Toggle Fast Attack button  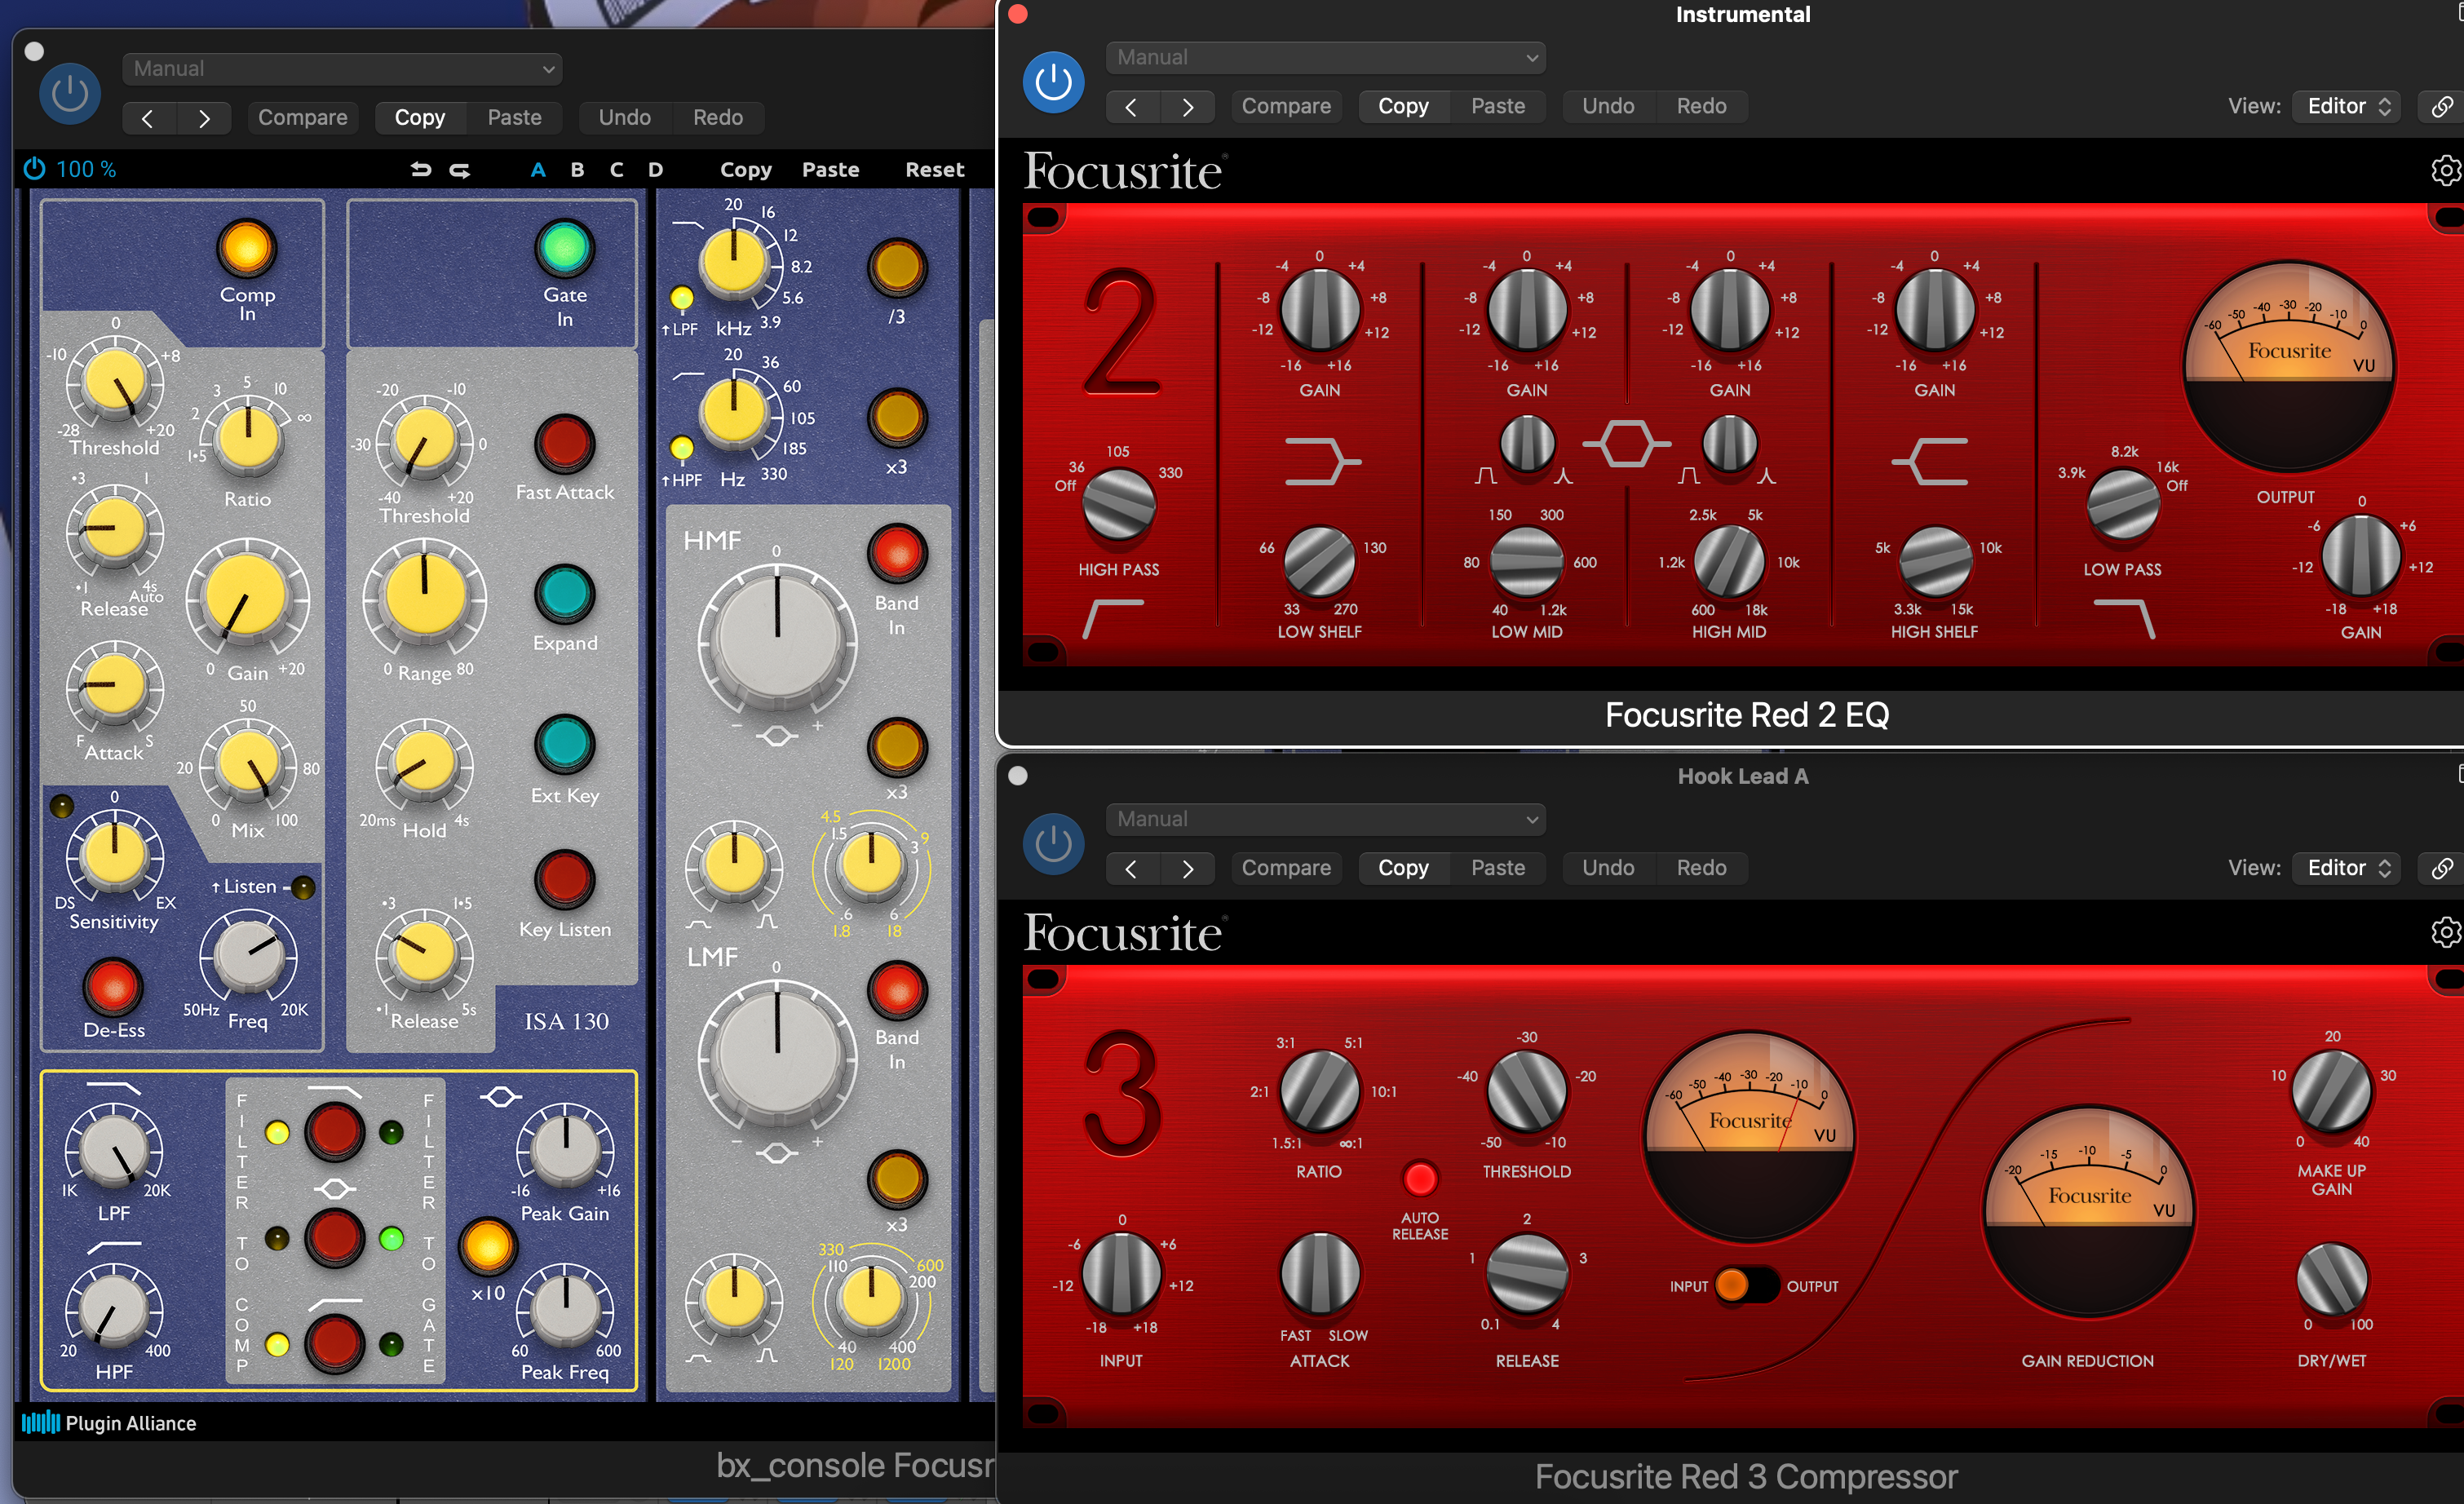tap(565, 444)
